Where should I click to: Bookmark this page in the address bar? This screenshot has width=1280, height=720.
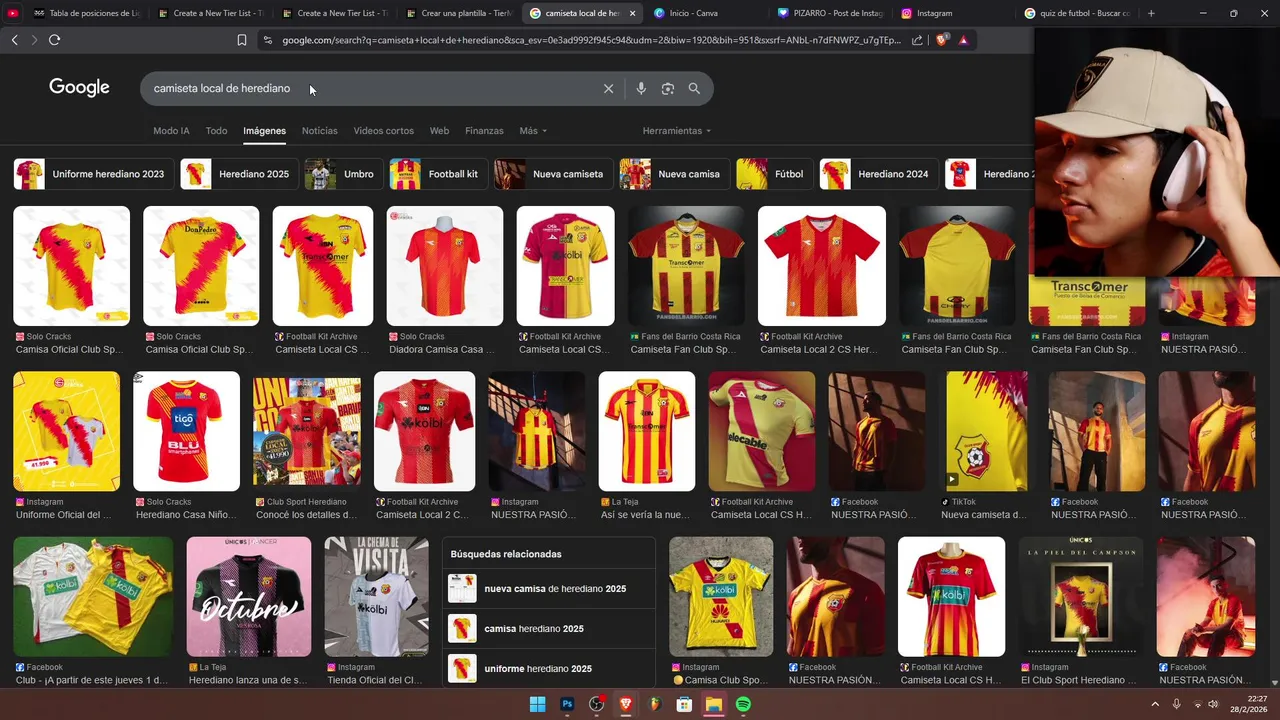pos(242,40)
